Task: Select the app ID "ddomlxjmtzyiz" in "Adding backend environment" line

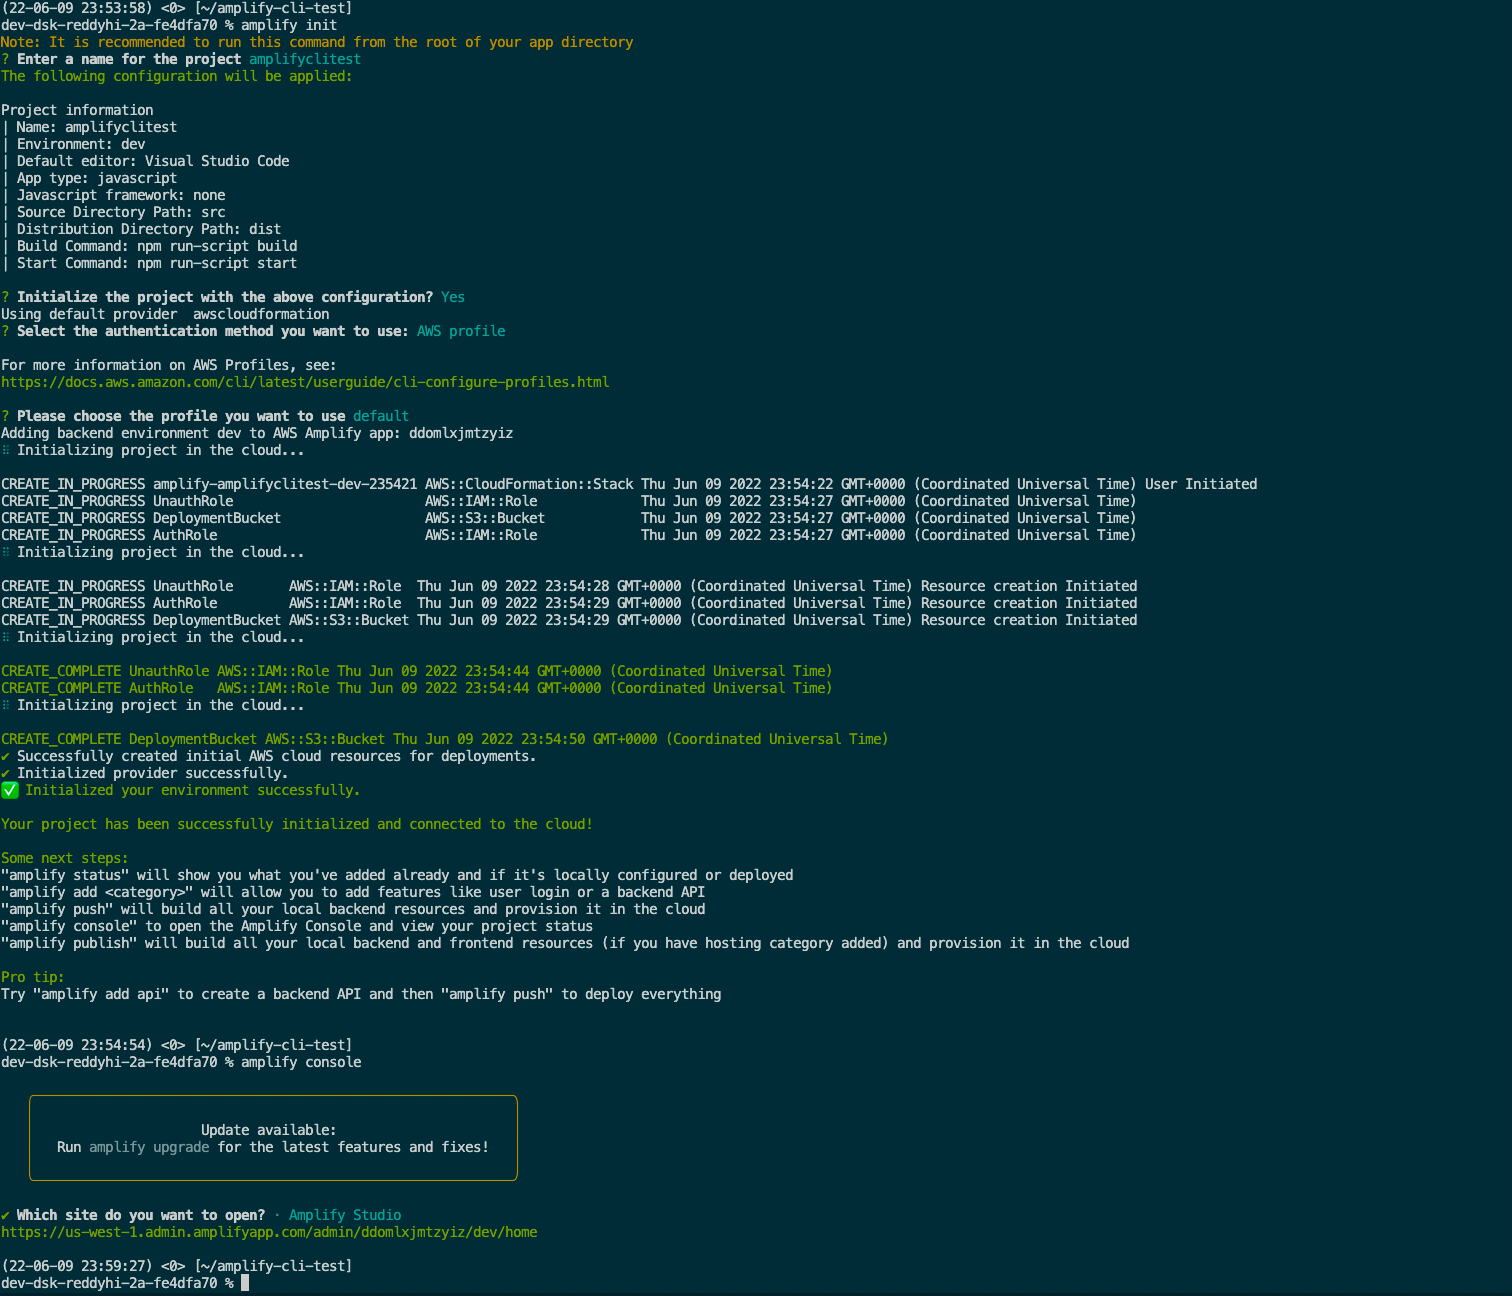Action: pos(461,433)
